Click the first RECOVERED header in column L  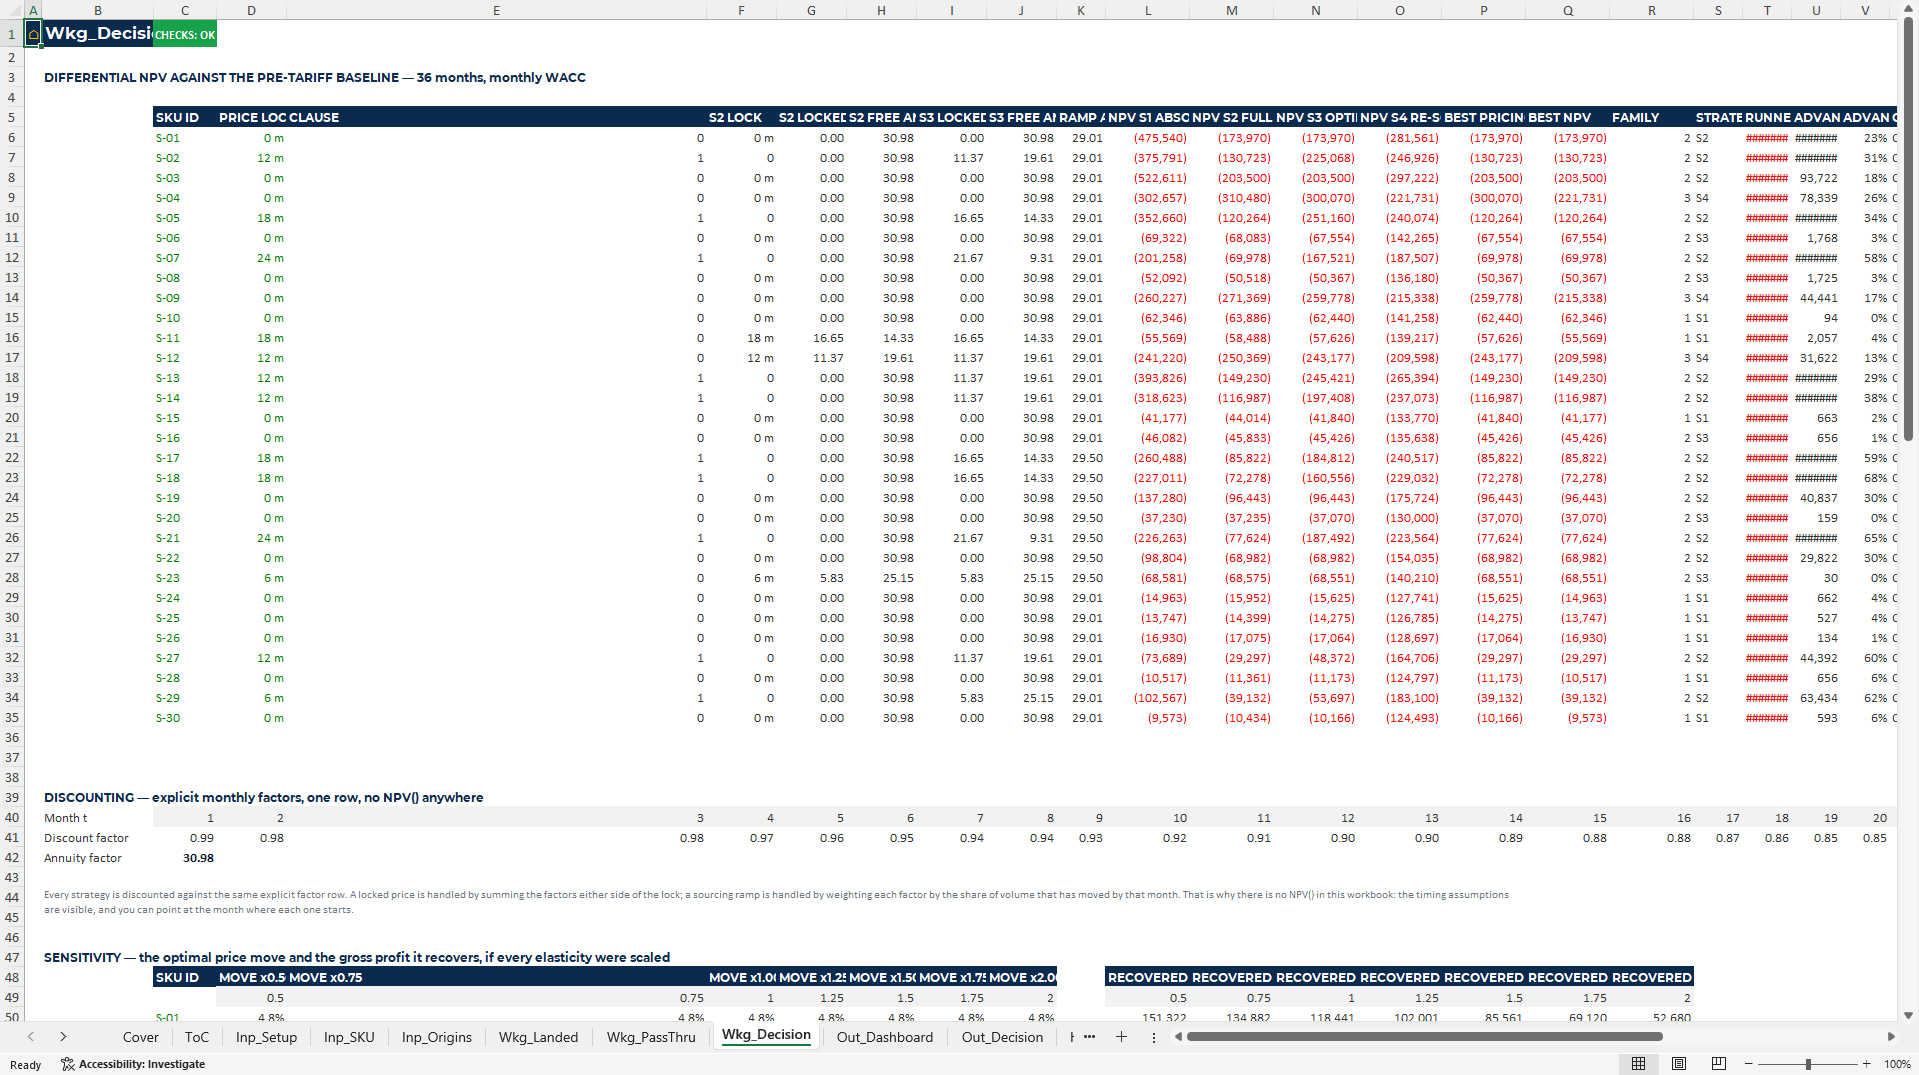pos(1147,977)
